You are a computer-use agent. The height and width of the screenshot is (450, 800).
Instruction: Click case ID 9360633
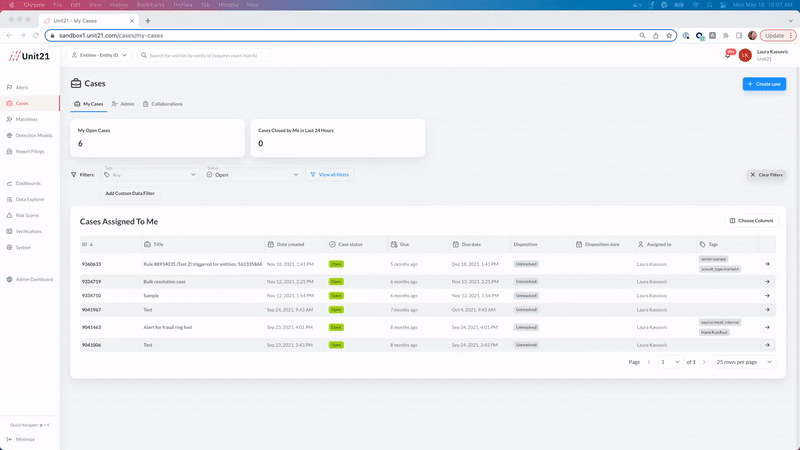pyautogui.click(x=91, y=264)
